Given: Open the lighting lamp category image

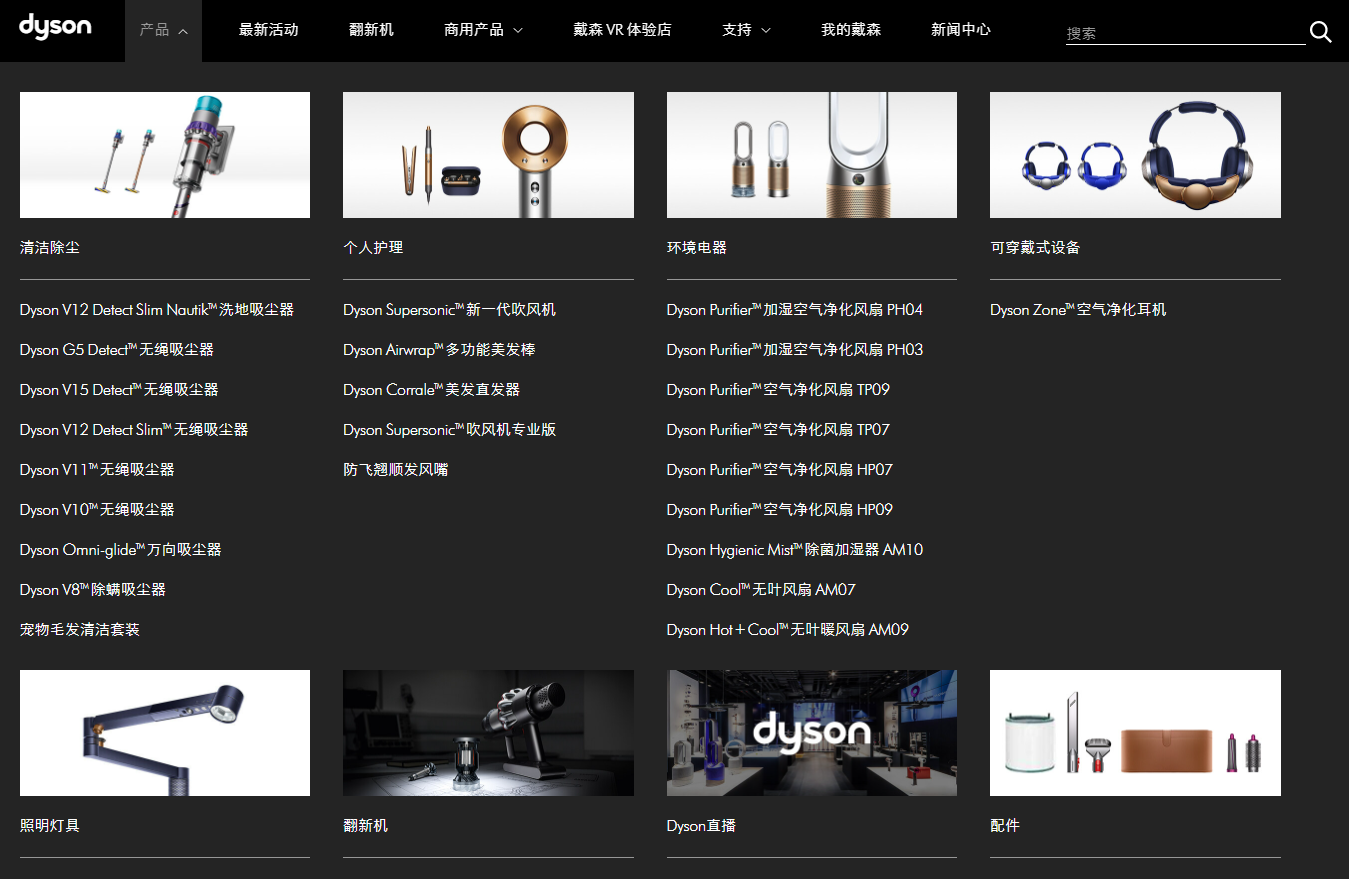Looking at the screenshot, I should [x=165, y=733].
